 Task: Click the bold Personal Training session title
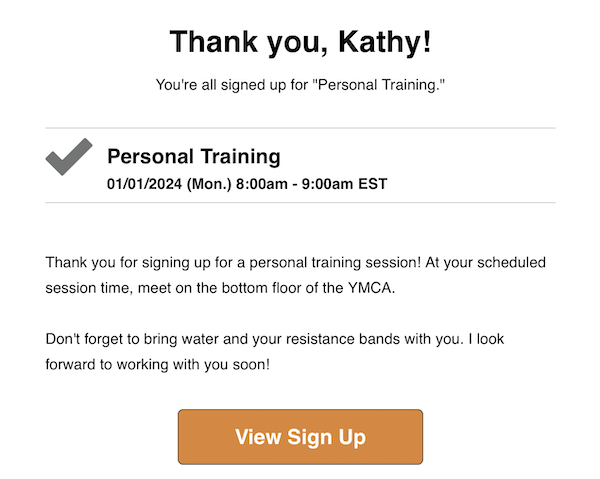coord(194,156)
